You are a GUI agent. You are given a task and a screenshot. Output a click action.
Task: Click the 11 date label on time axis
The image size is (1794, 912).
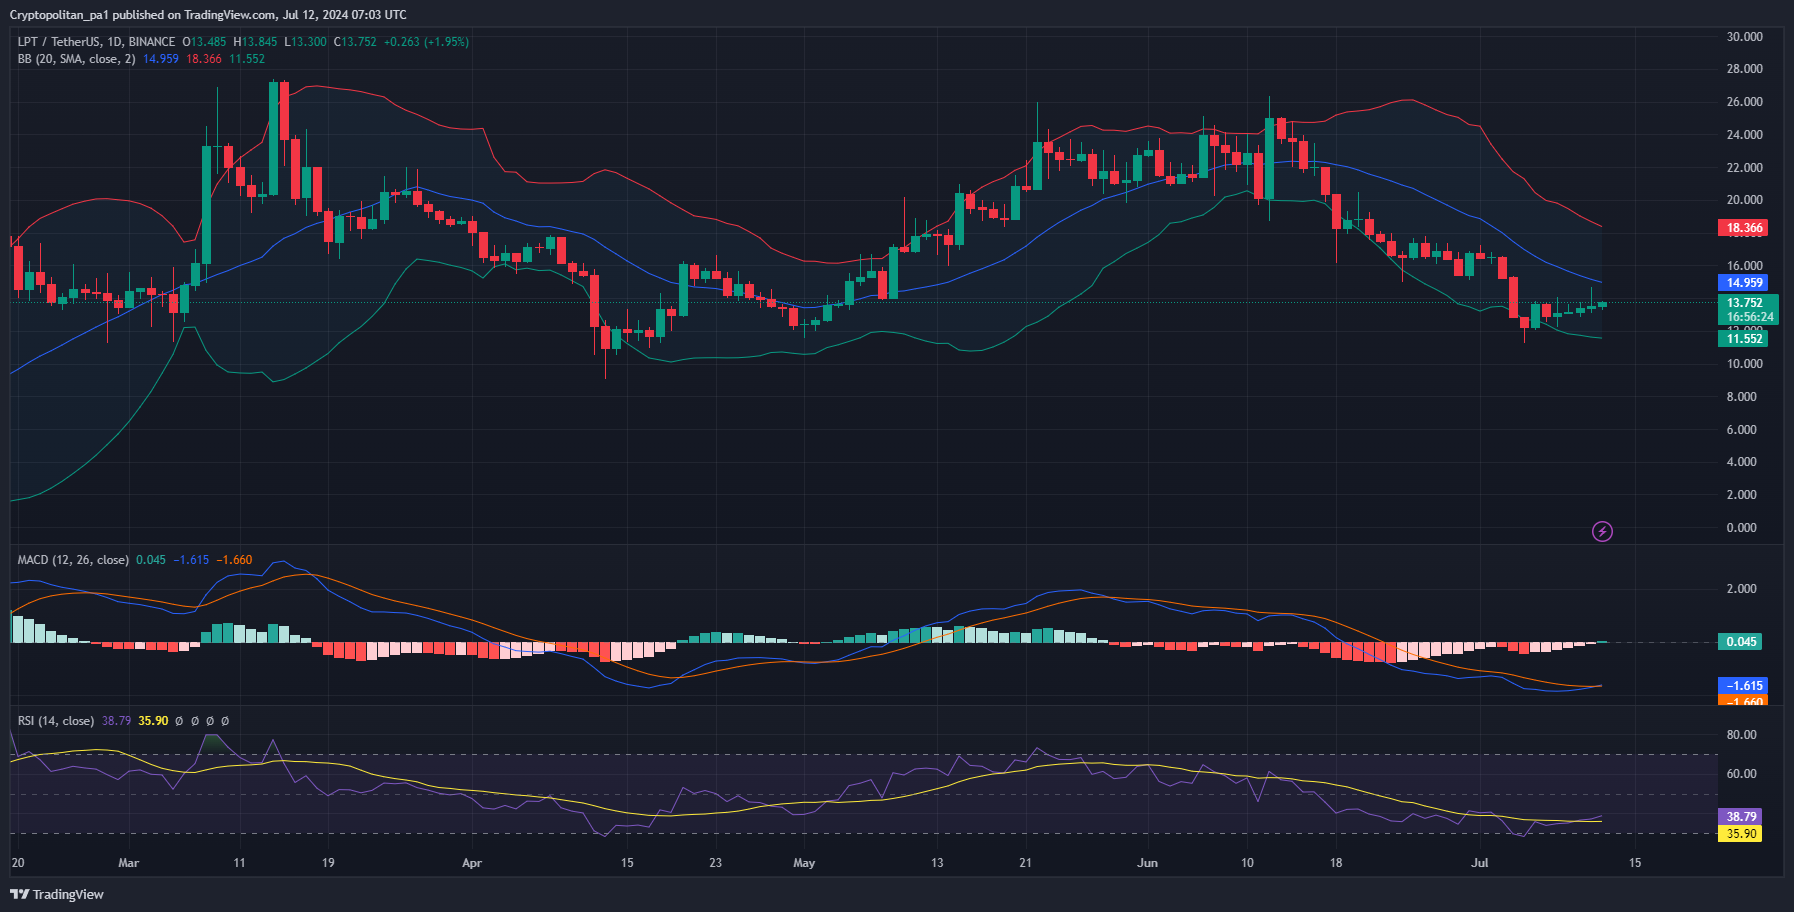point(239,863)
